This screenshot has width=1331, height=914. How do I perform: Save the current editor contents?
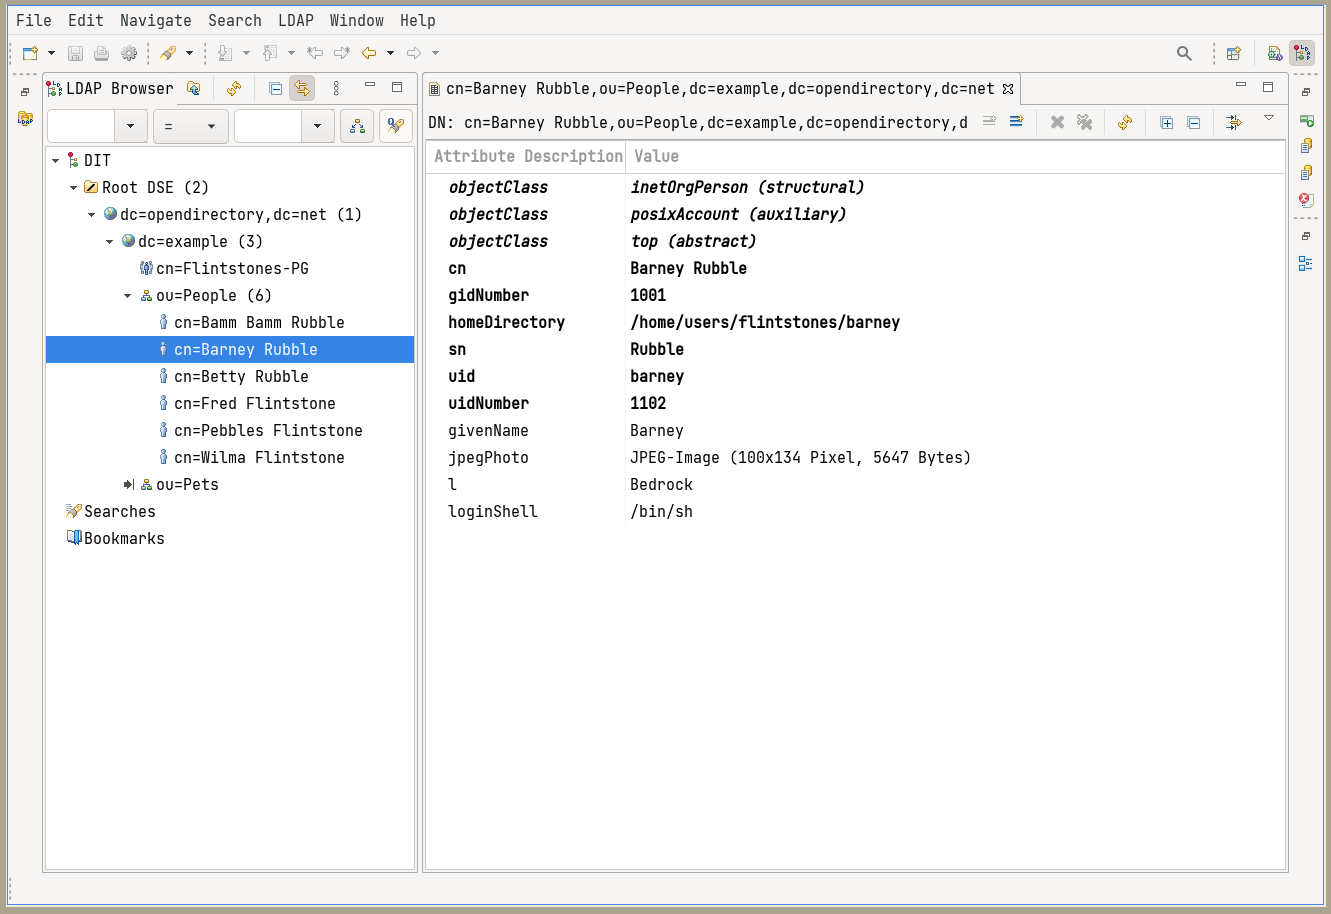(75, 52)
